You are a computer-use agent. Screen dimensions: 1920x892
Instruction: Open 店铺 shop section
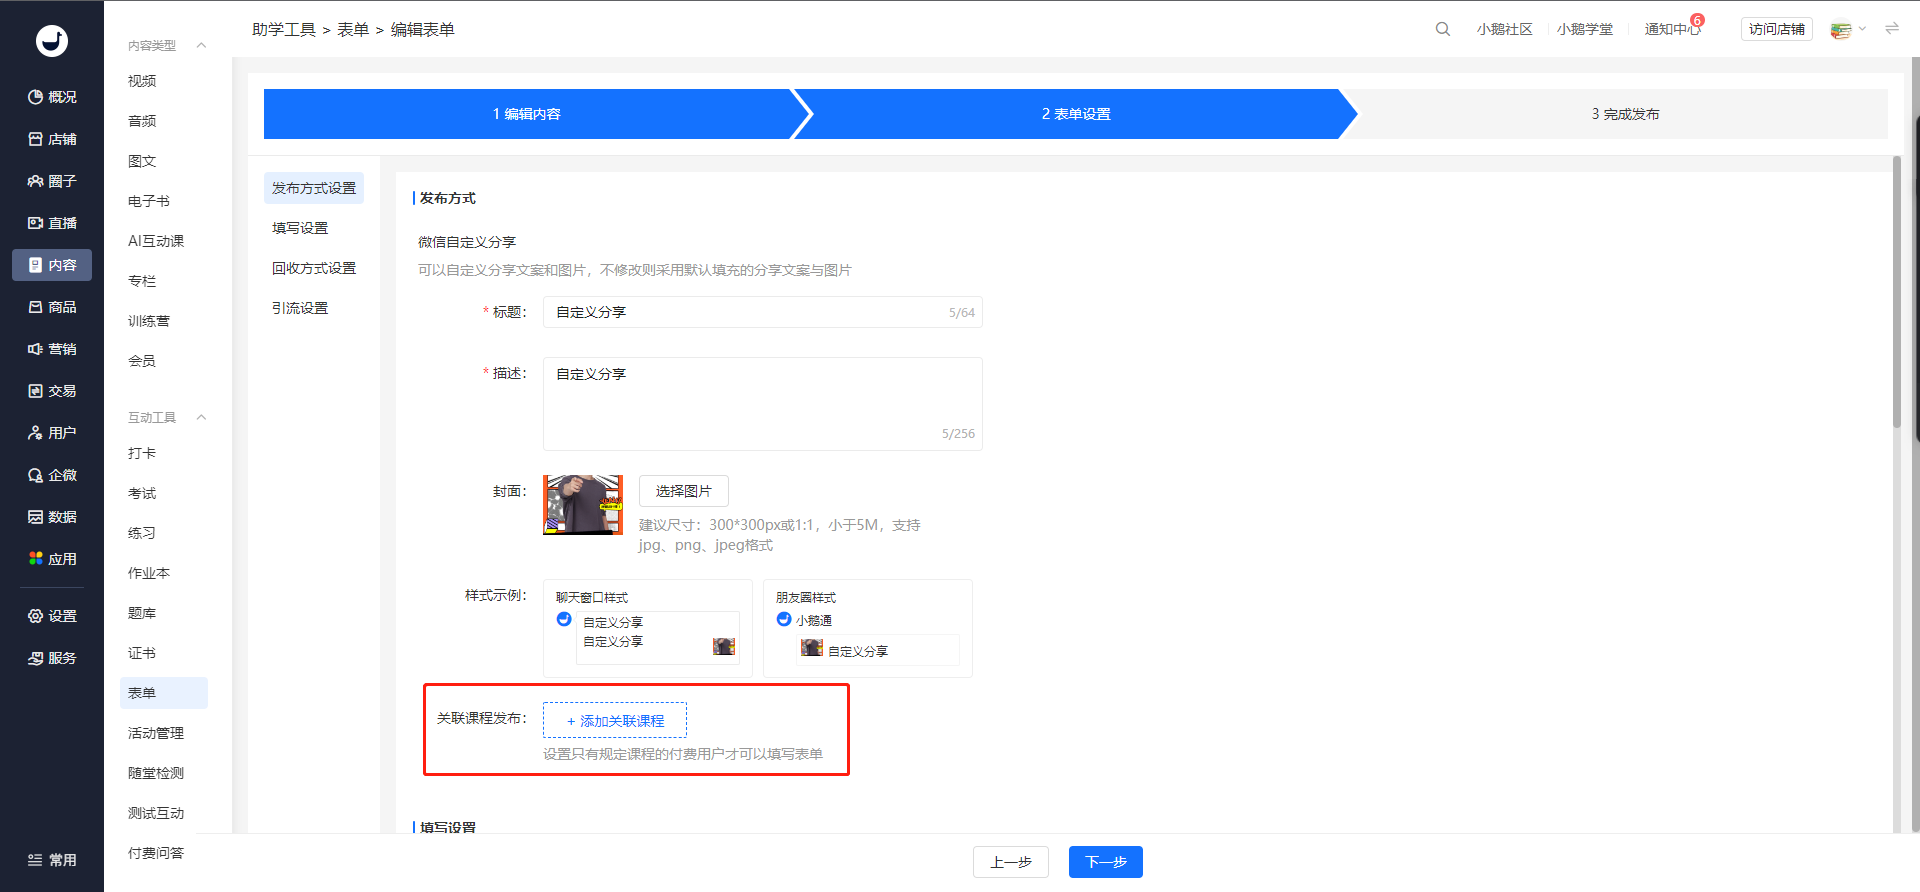click(x=52, y=139)
